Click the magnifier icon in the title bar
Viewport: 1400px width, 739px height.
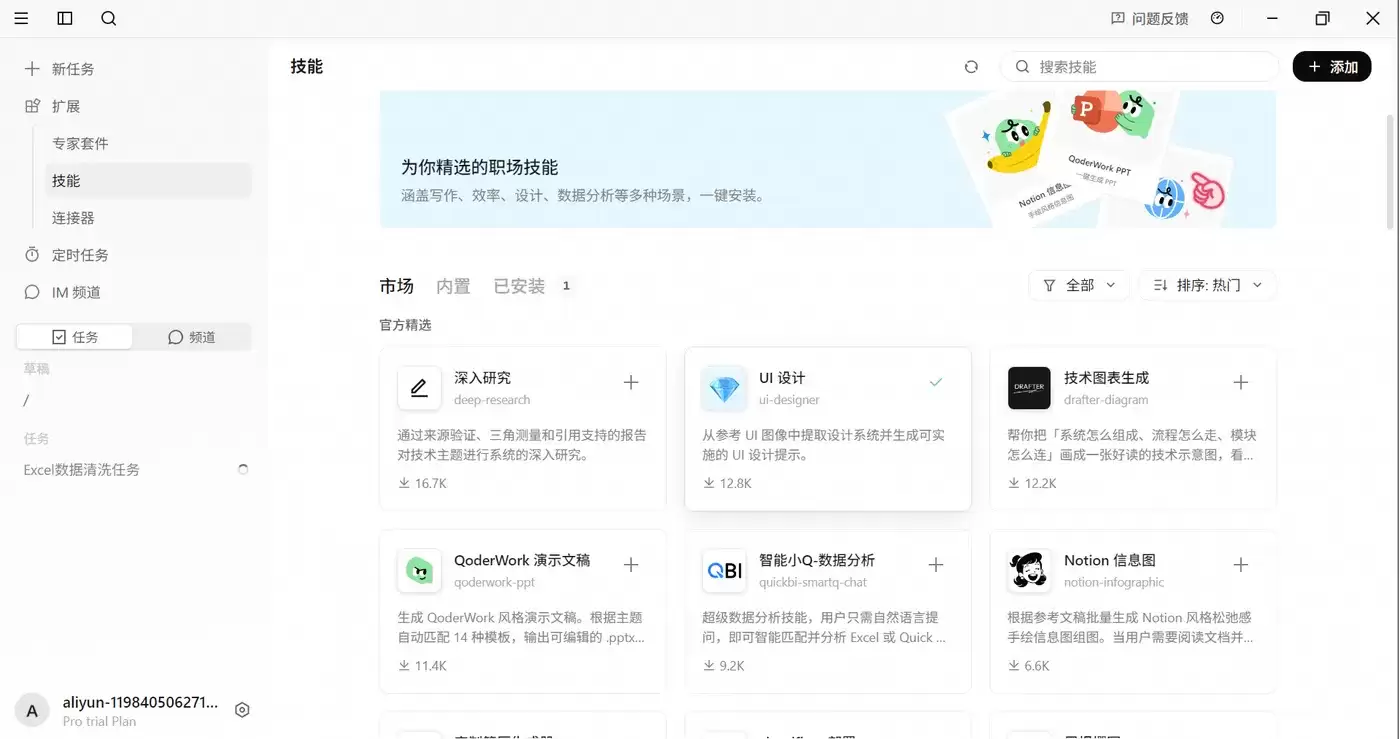(109, 18)
